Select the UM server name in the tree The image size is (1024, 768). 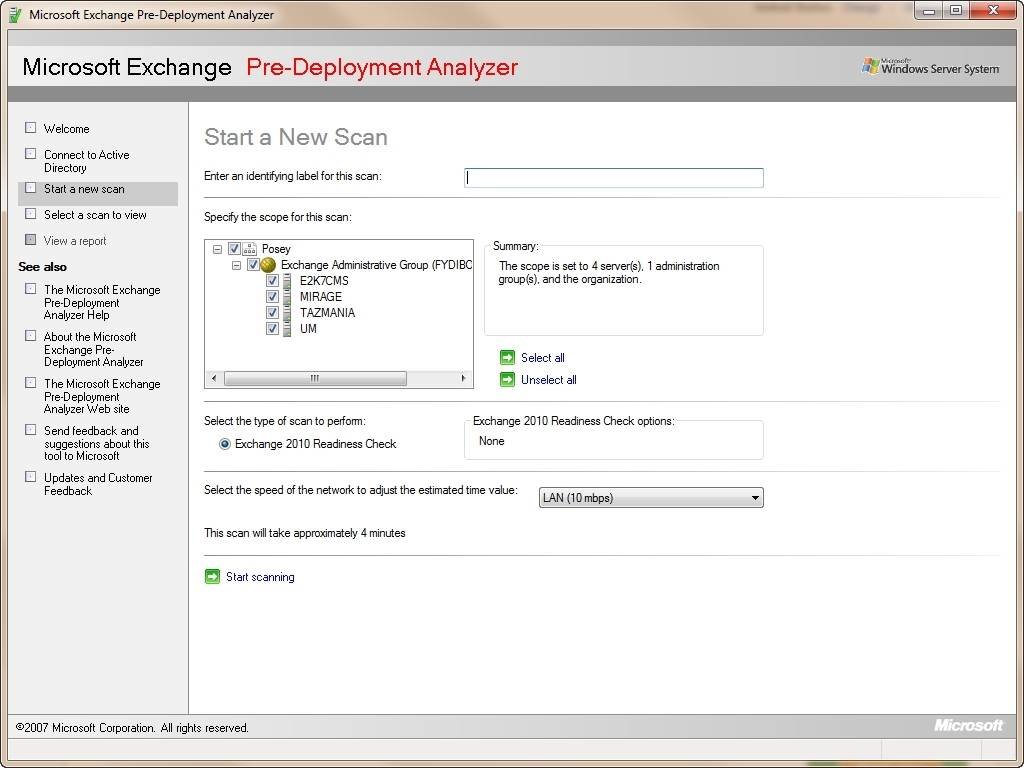coord(308,329)
